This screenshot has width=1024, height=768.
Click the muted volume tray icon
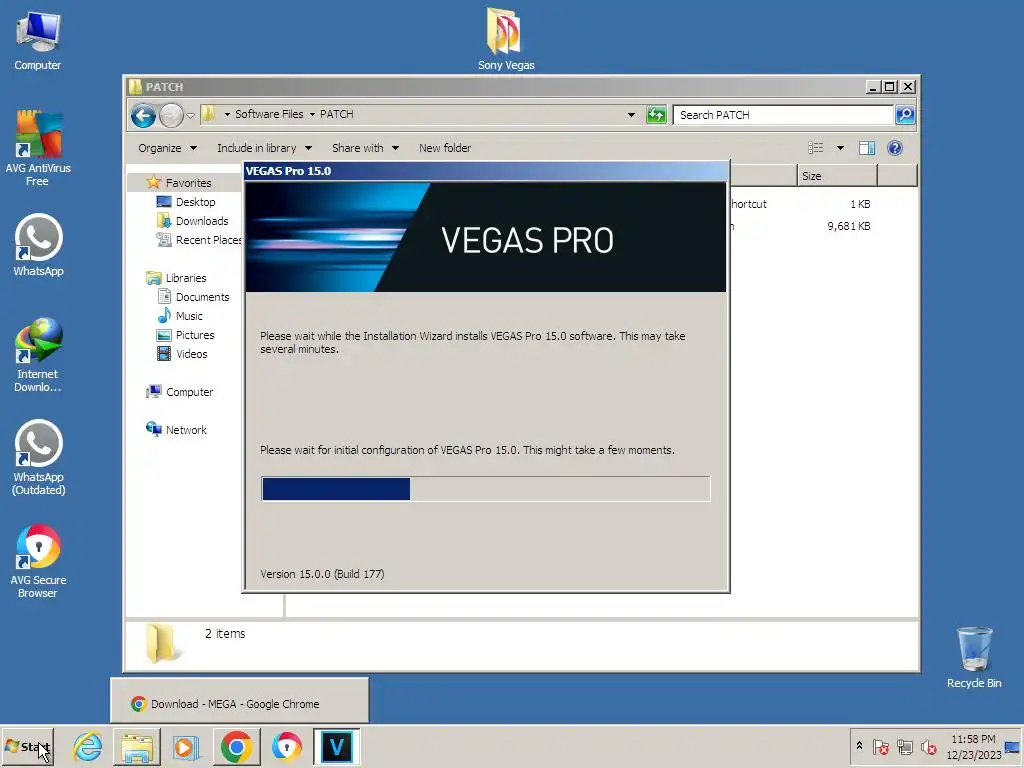point(928,746)
